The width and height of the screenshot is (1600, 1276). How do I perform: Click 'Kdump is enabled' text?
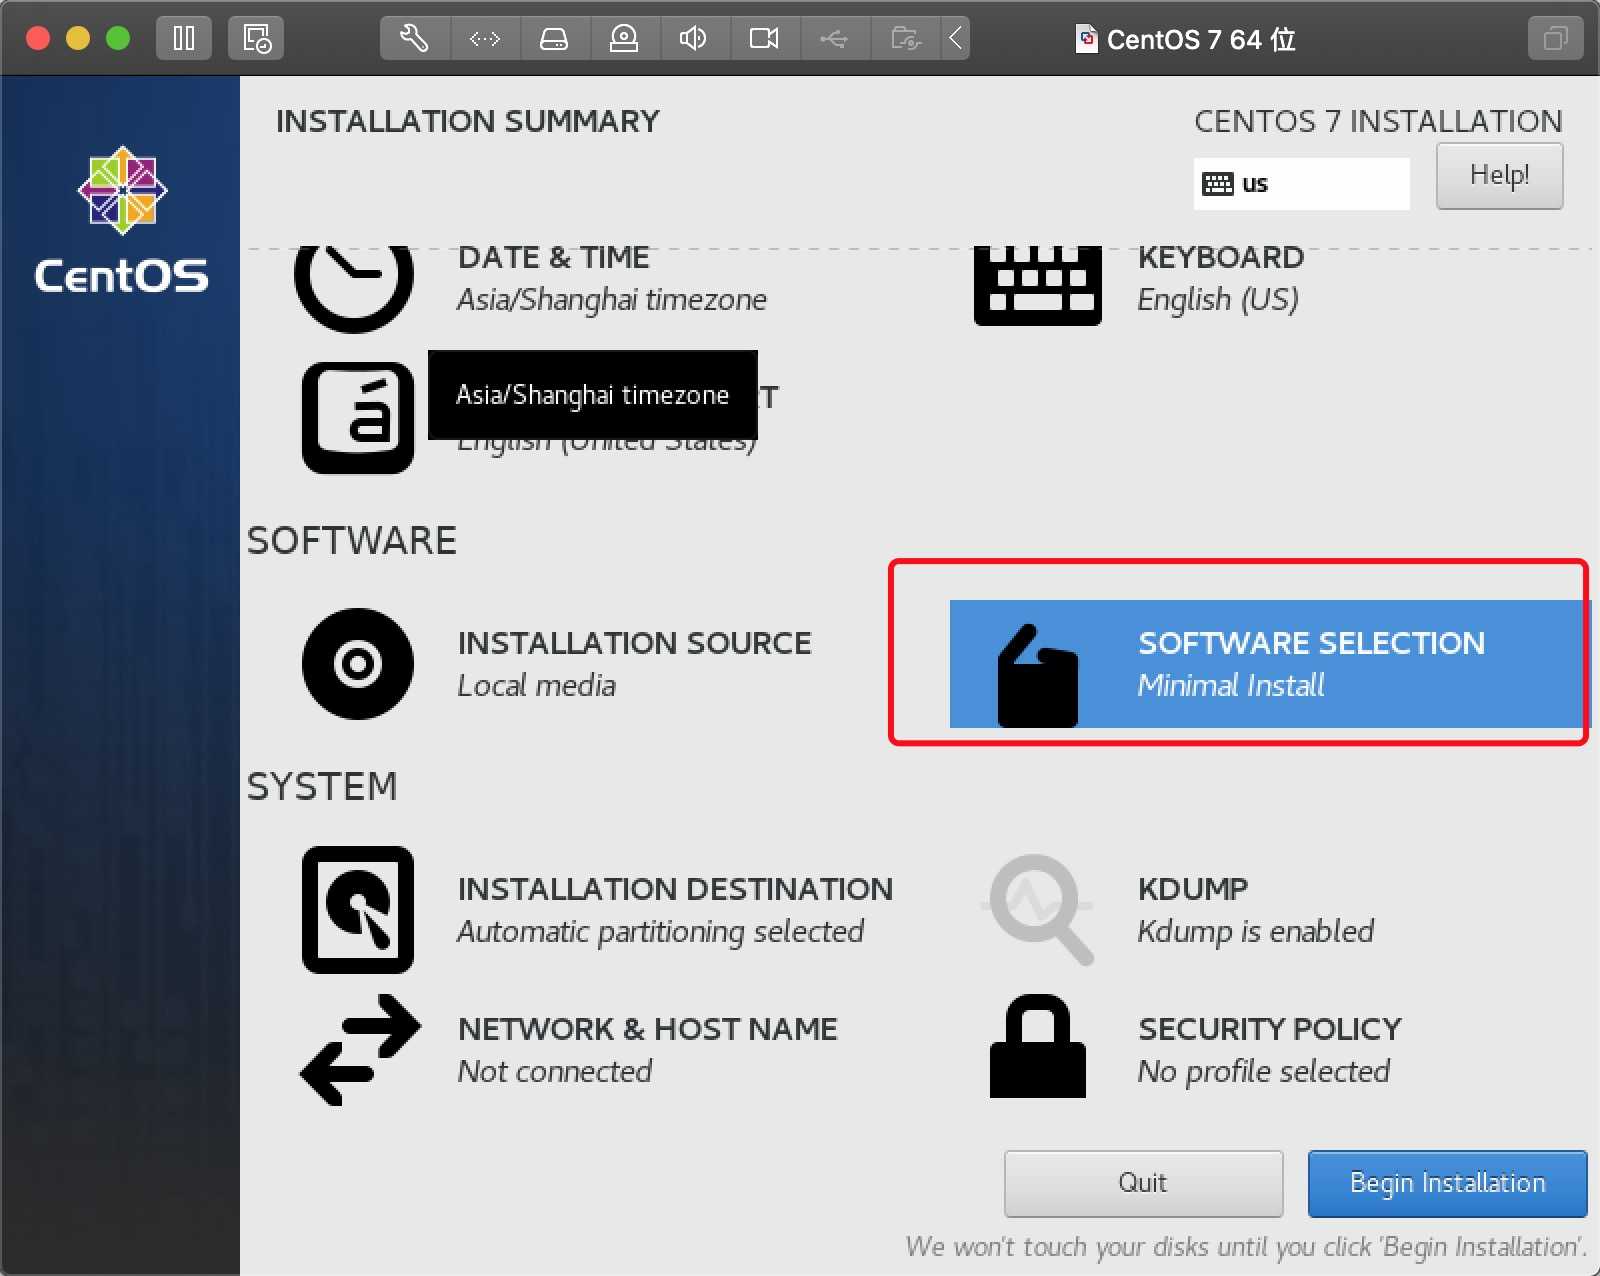coord(1255,932)
